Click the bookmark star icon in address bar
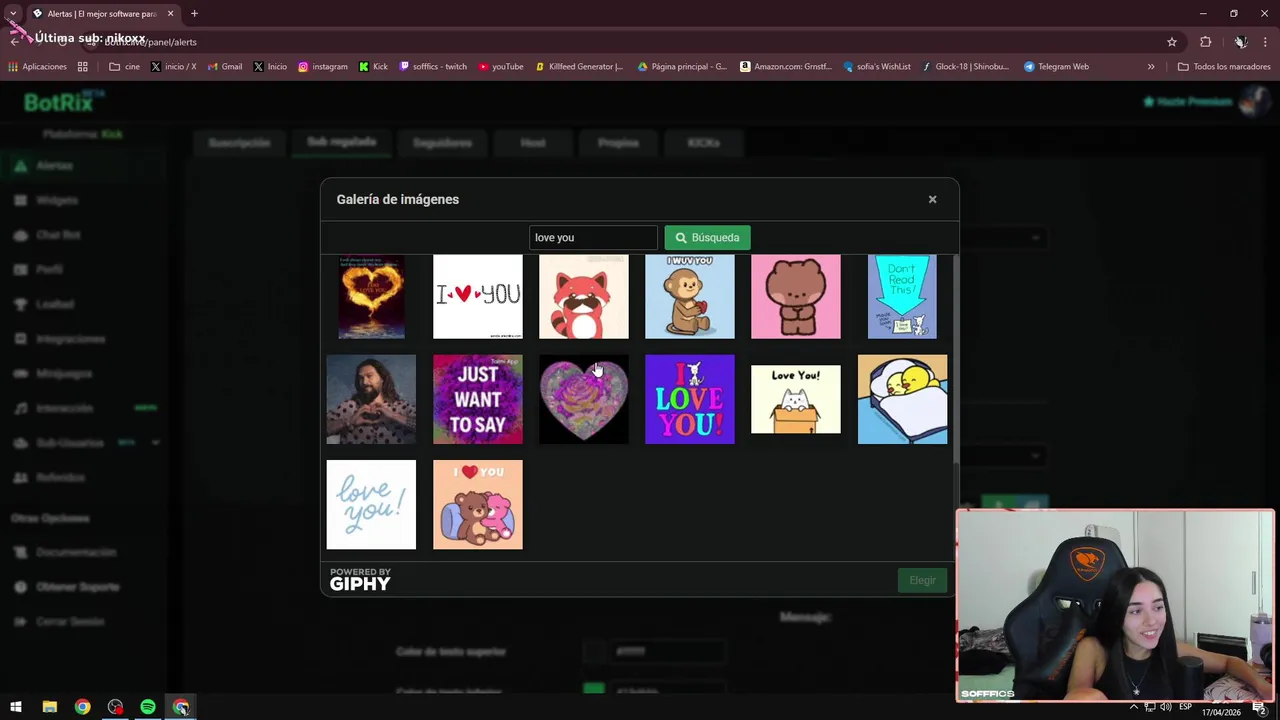Viewport: 1280px width, 720px height. pos(1172,42)
